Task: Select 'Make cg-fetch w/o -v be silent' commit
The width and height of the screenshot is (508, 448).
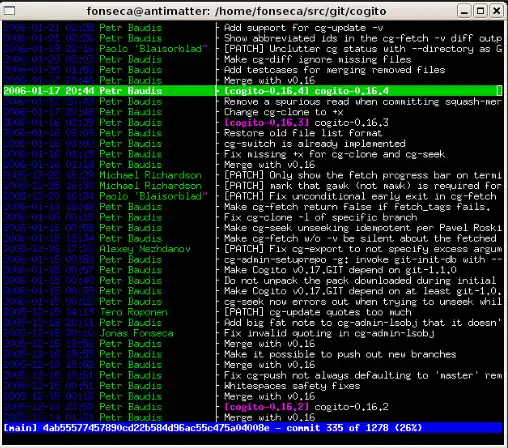Action: [360, 239]
